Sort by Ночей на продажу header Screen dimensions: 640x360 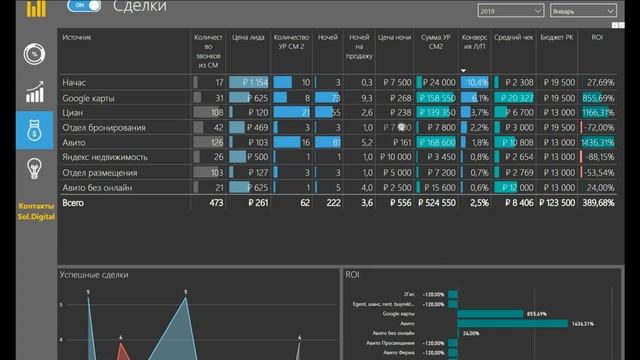(x=359, y=47)
